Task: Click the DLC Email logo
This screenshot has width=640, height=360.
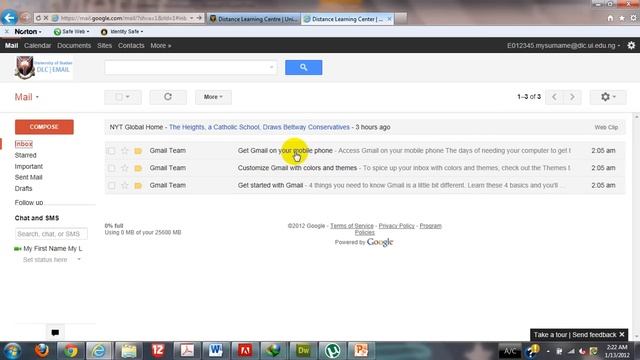Action: tap(44, 67)
